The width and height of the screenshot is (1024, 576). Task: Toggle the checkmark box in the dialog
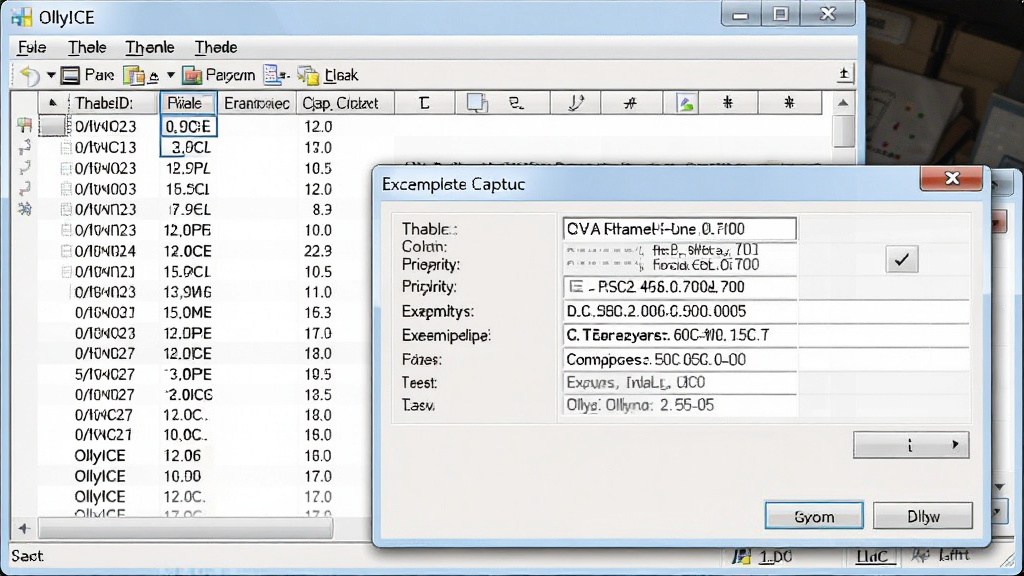[902, 259]
